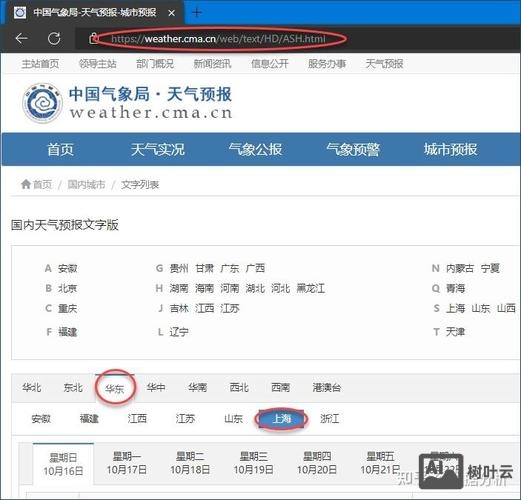Reload the page with refresh icon
This screenshot has height=500, width=521.
54,39
